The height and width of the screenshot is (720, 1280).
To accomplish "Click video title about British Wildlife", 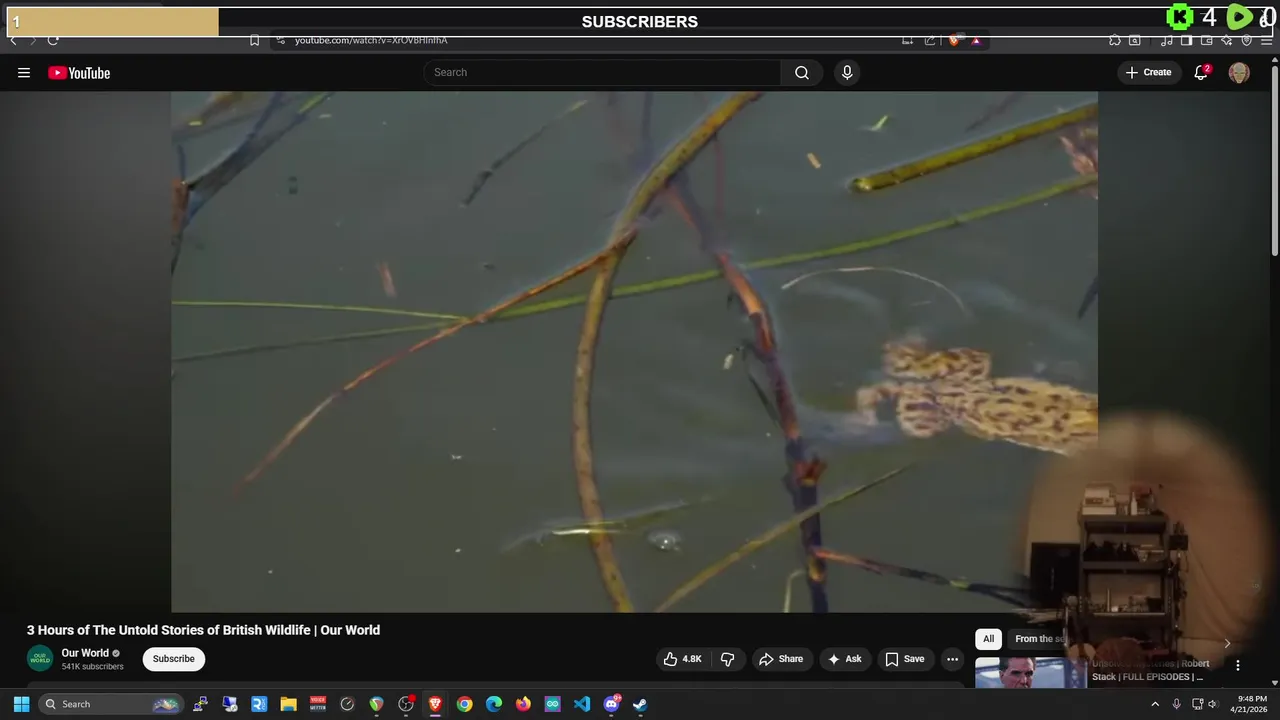I will pyautogui.click(x=203, y=630).
